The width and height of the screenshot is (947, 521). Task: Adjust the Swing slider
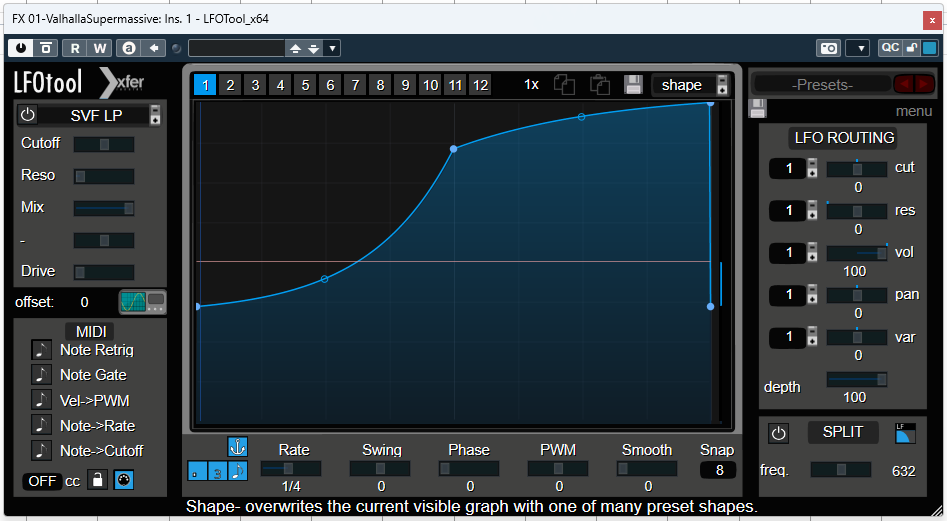click(380, 468)
